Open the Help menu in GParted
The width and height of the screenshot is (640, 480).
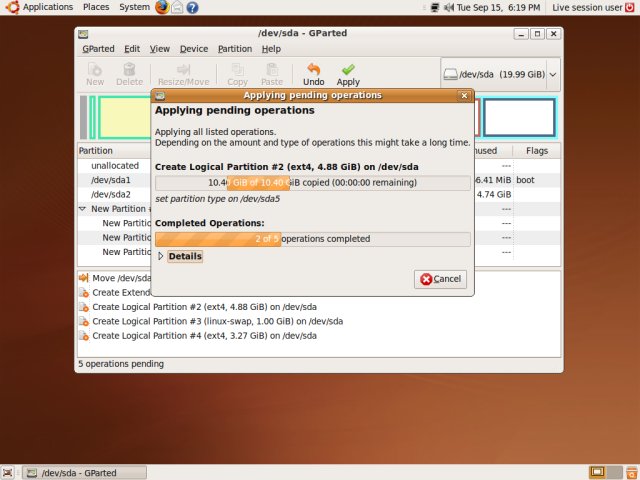(271, 49)
